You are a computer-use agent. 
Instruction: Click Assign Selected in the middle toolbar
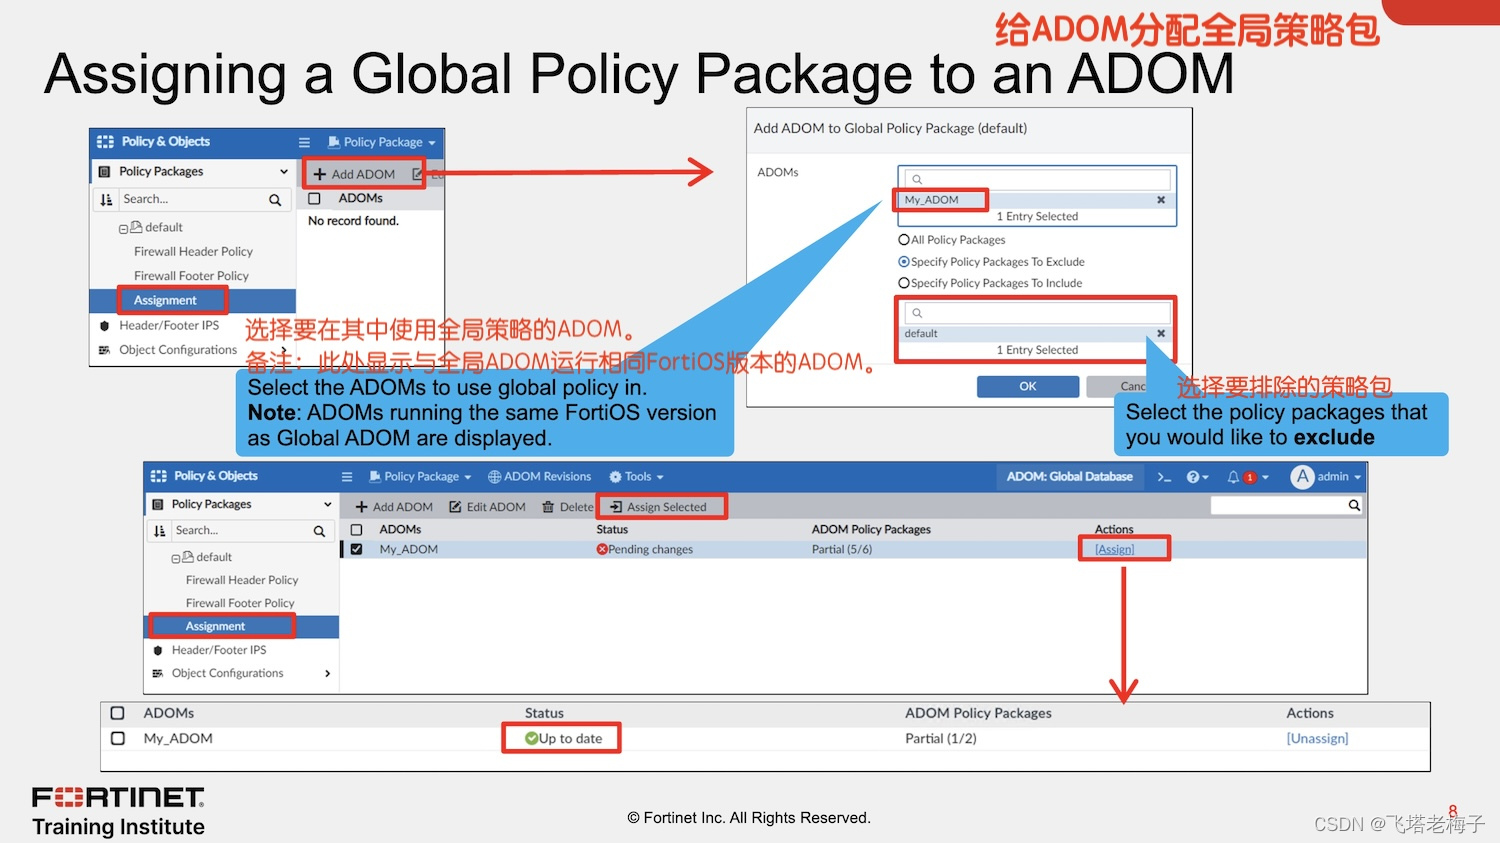(x=659, y=507)
